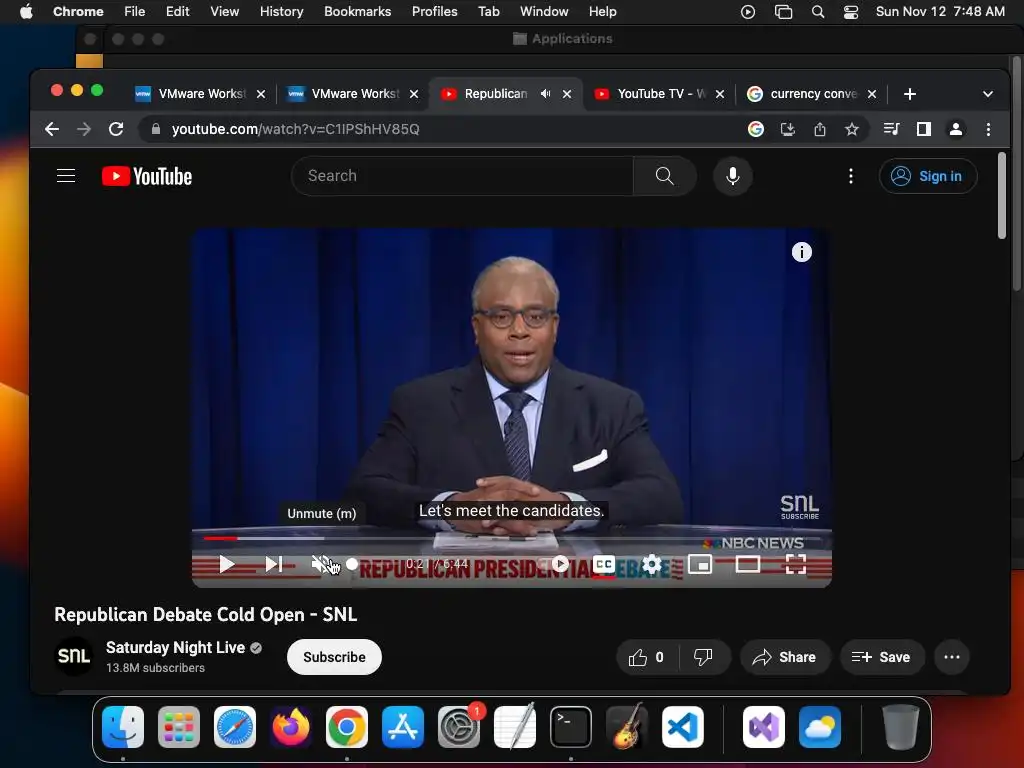Unmute the video with the speaker icon

pyautogui.click(x=321, y=564)
